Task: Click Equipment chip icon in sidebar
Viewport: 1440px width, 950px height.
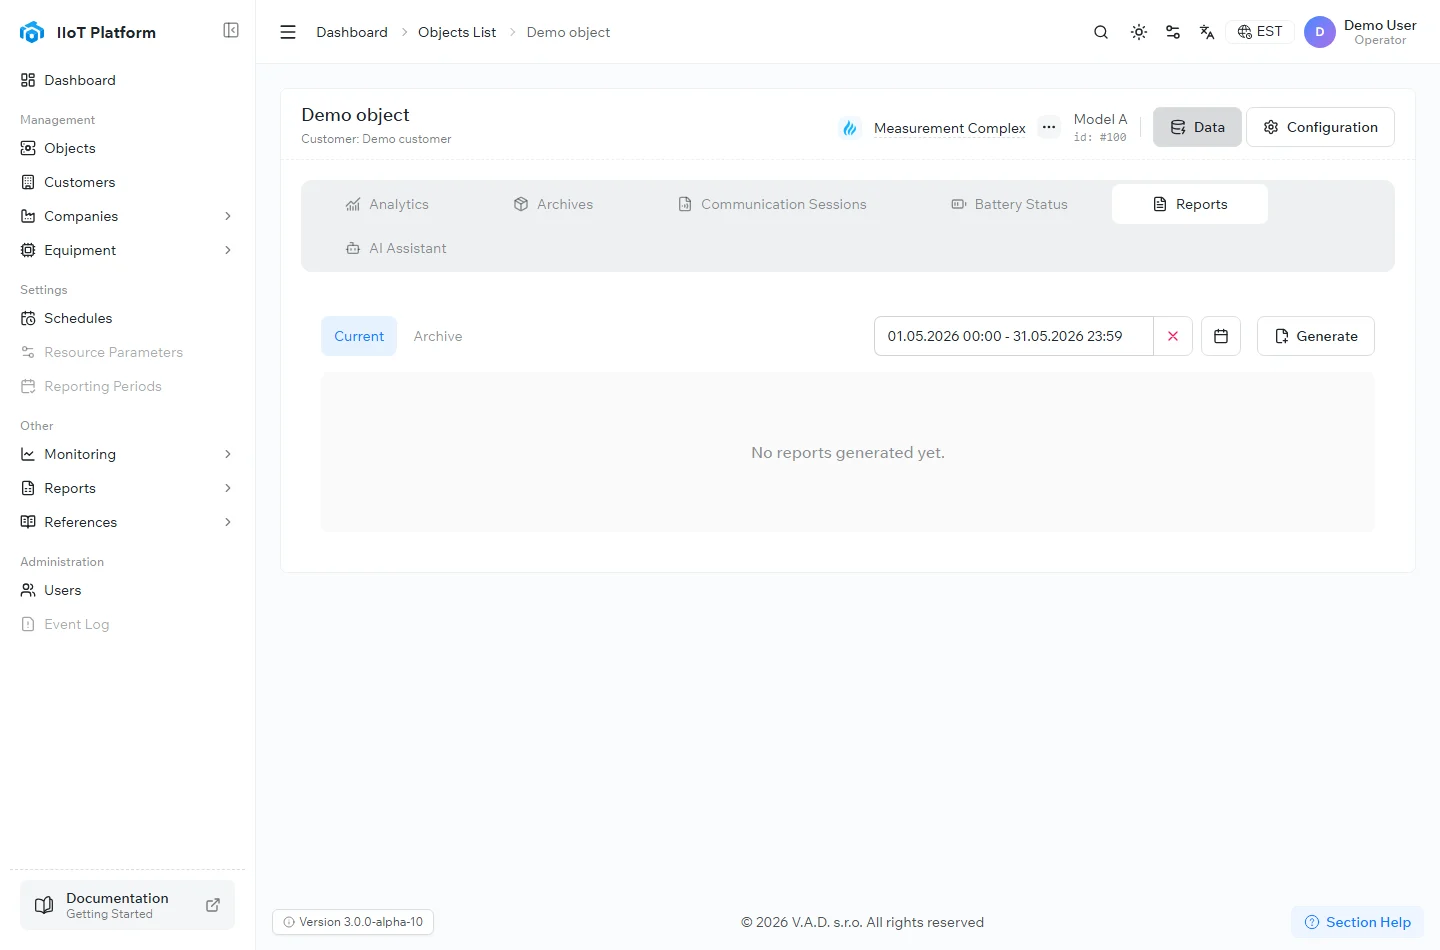Action: pyautogui.click(x=28, y=250)
